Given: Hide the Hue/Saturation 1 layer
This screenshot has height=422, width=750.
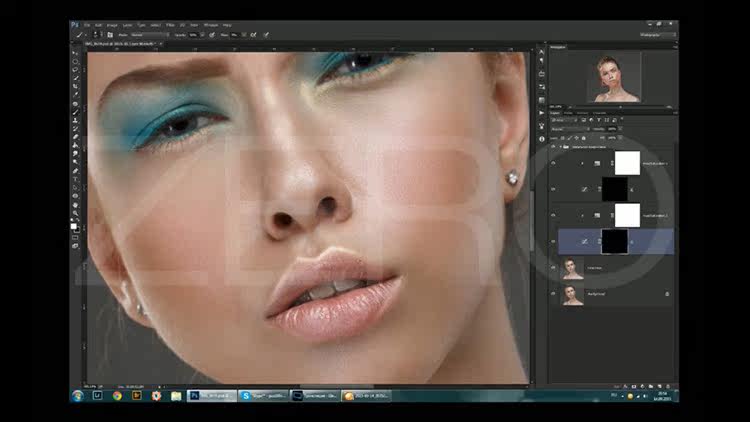Looking at the screenshot, I should (x=553, y=163).
